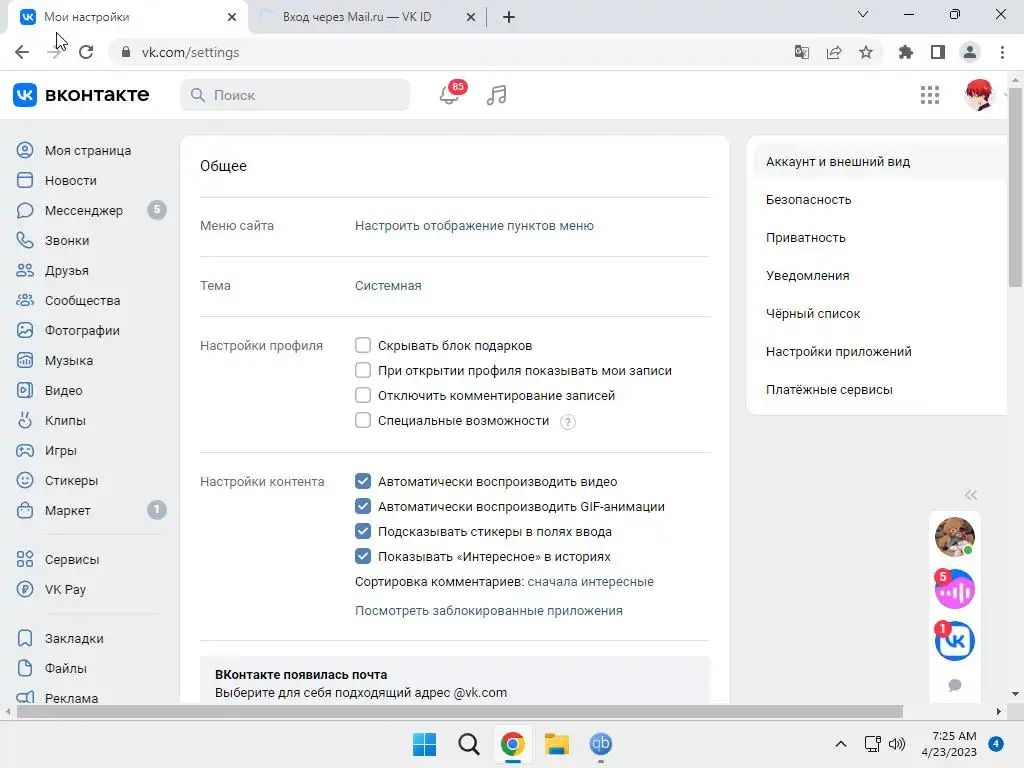Click the Новости sidebar icon

(25, 180)
